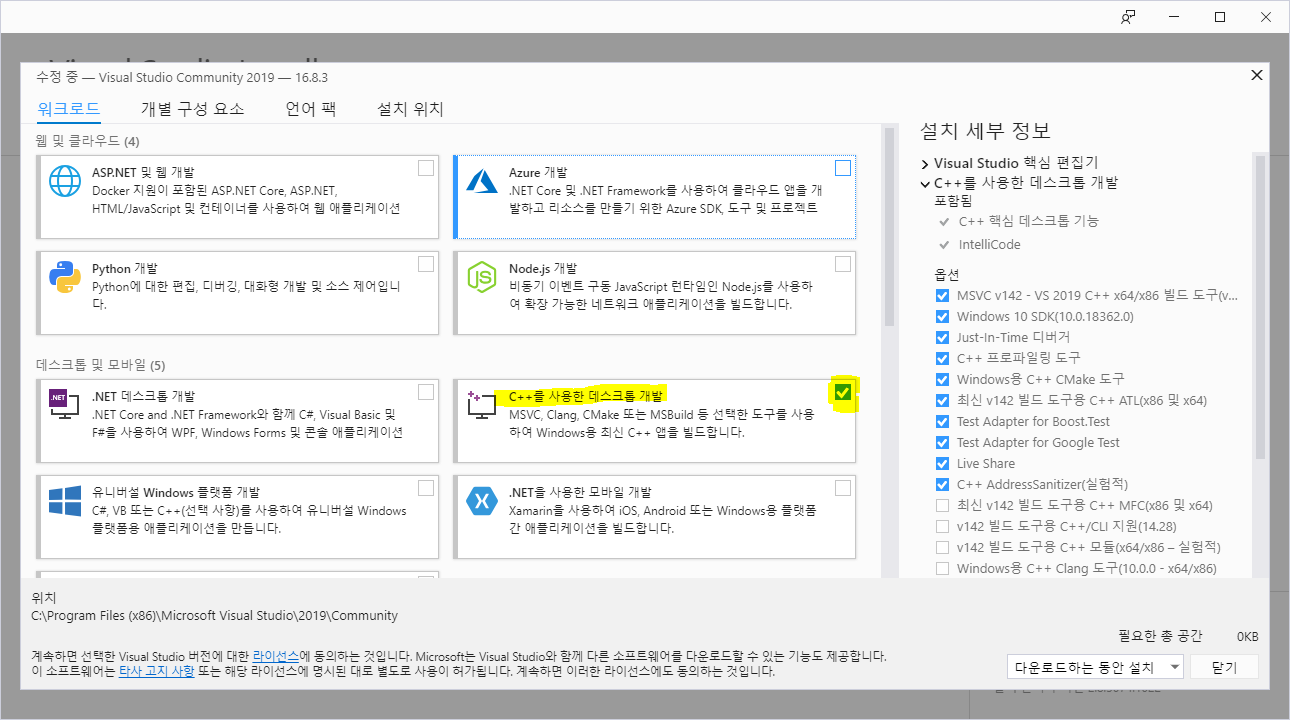The height and width of the screenshot is (720, 1290).
Task: Enable the ASP.NET 및 웹 개발 workload checkbox
Action: (426, 168)
